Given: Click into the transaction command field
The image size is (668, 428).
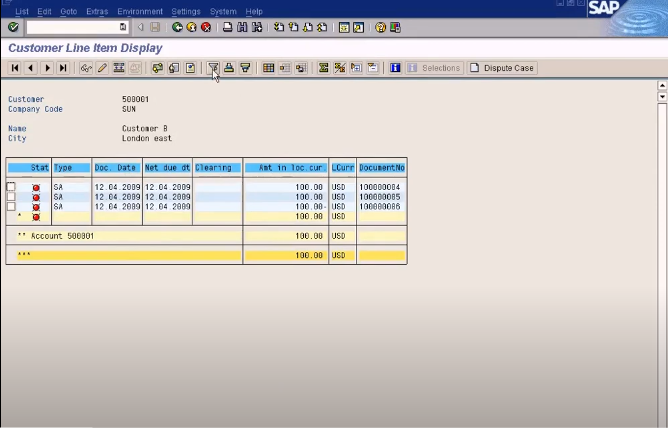Looking at the screenshot, I should pos(73,27).
